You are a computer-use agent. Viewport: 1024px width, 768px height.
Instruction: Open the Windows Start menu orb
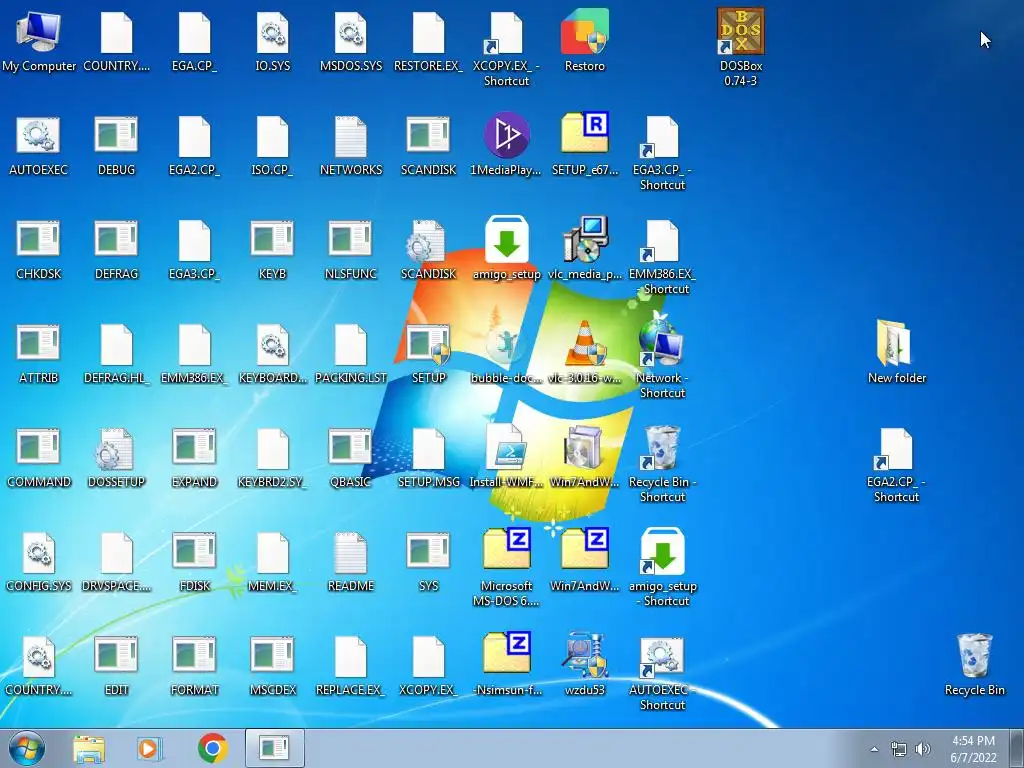click(26, 748)
